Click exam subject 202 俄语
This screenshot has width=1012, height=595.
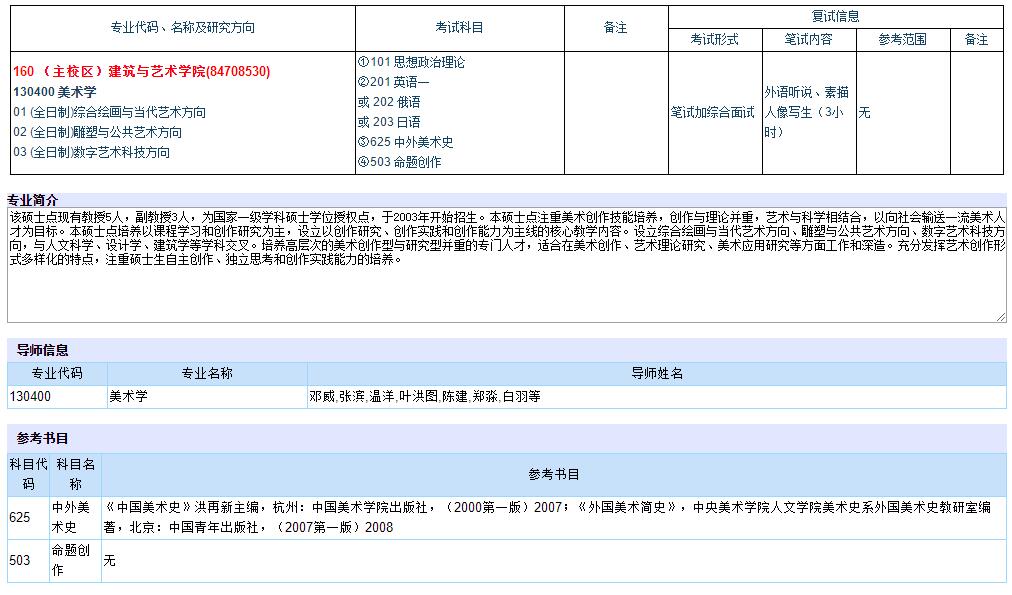(389, 102)
